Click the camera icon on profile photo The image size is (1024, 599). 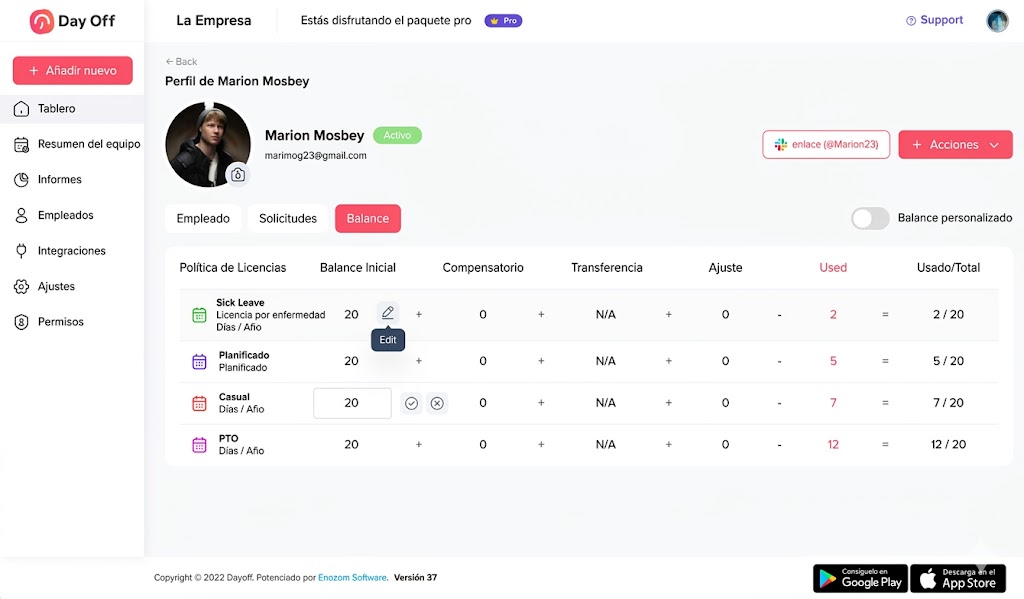238,174
